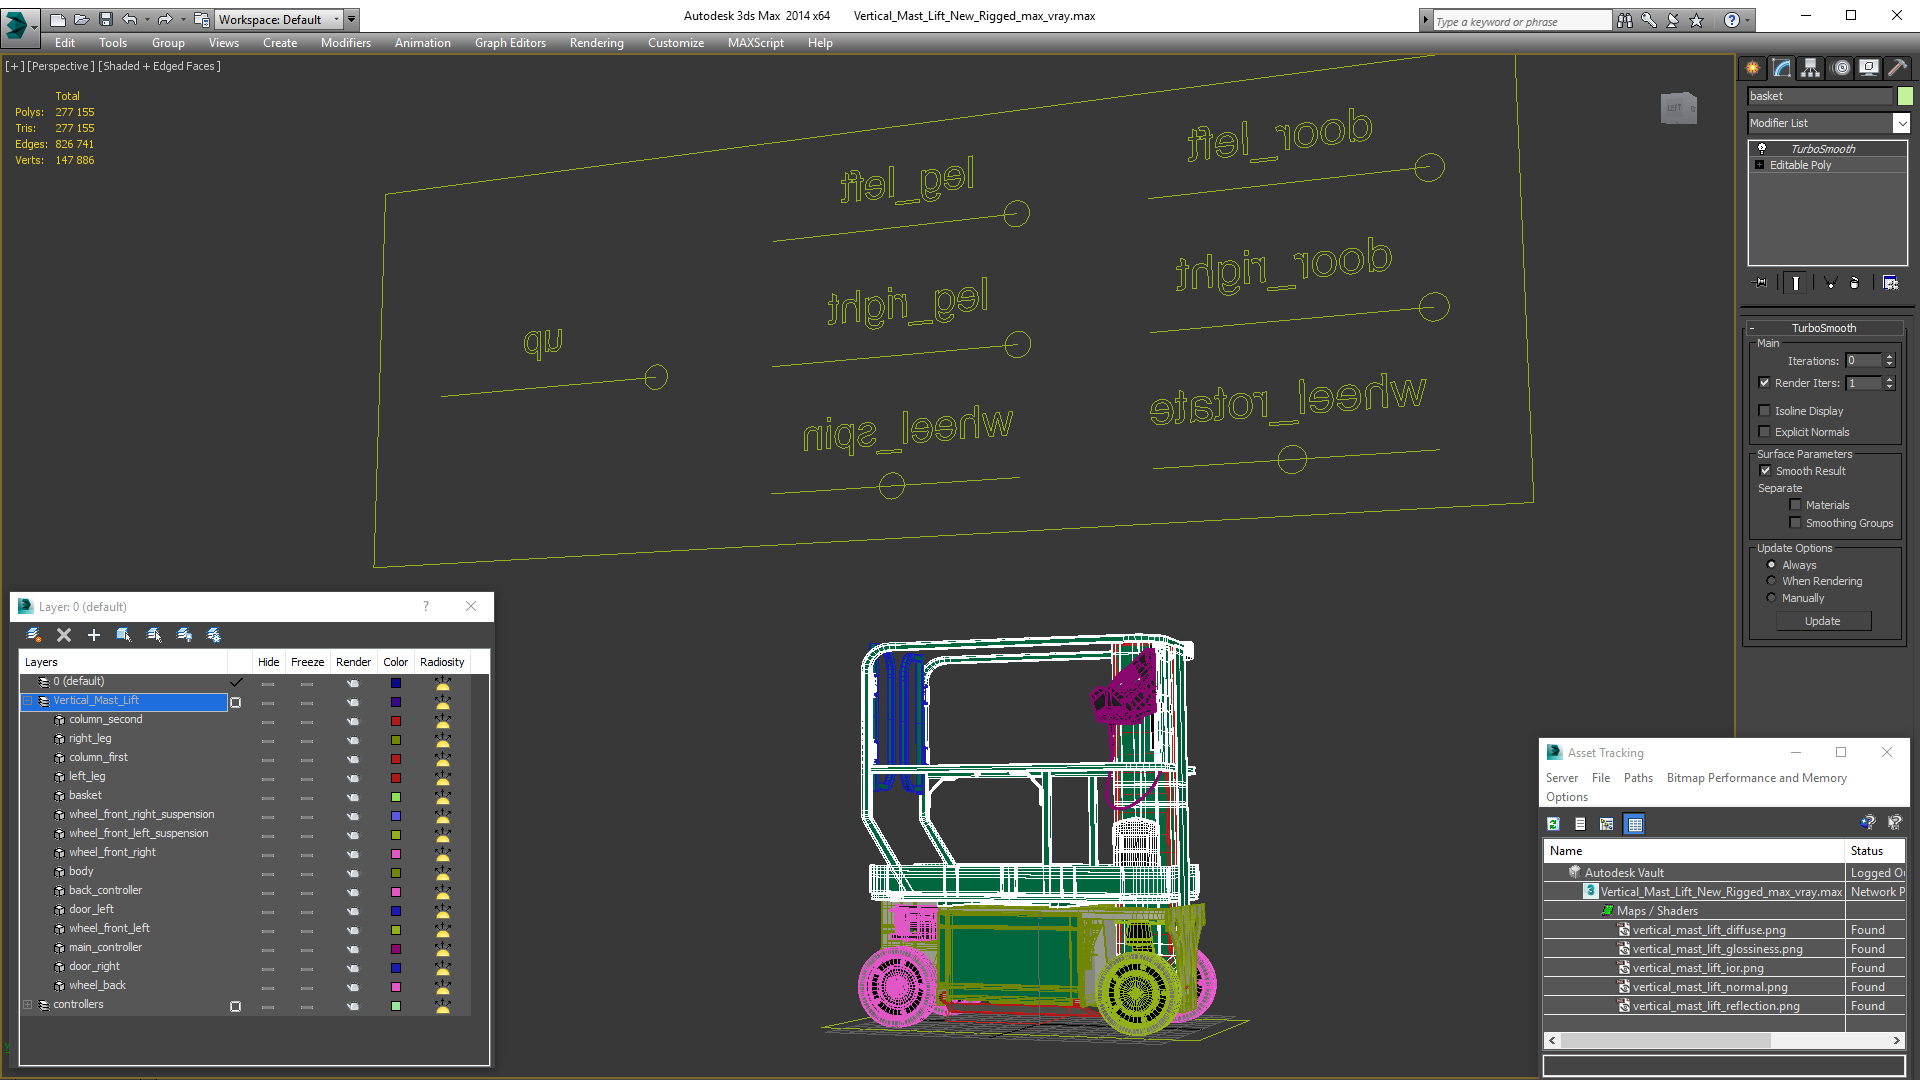Open the Modifiers menu

(x=345, y=43)
